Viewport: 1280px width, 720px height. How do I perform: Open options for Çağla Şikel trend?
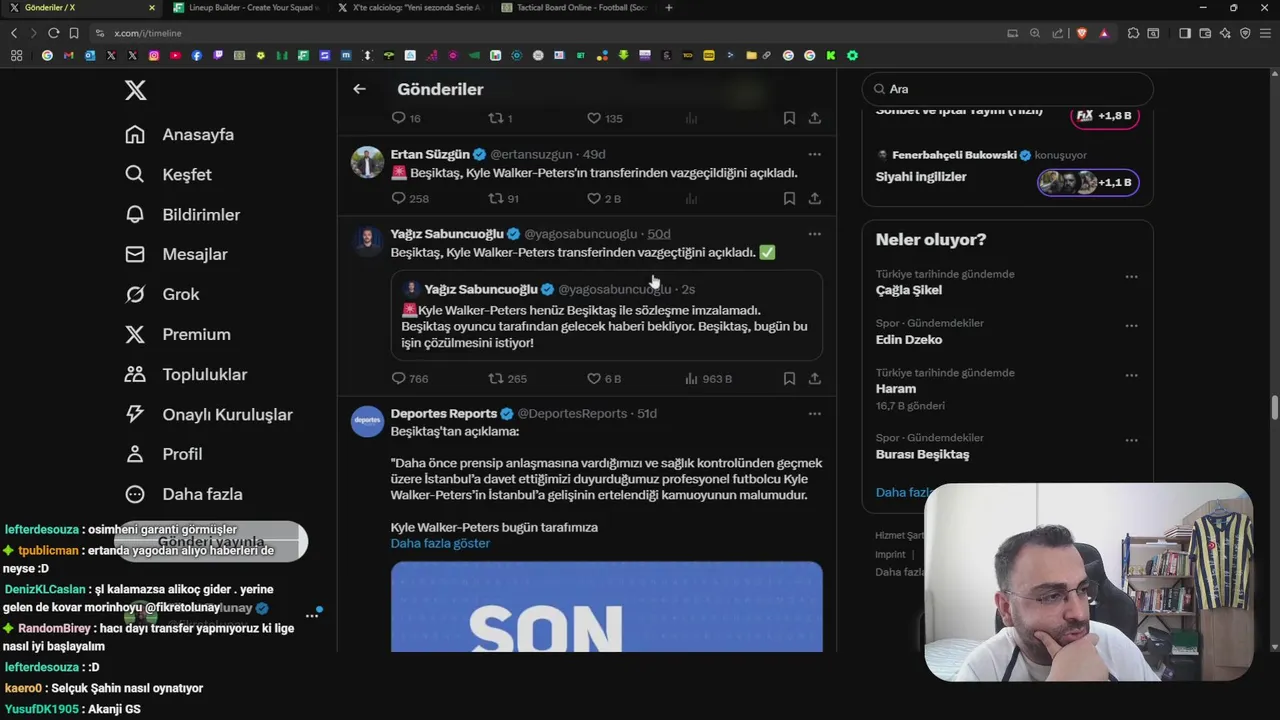[x=1131, y=277]
